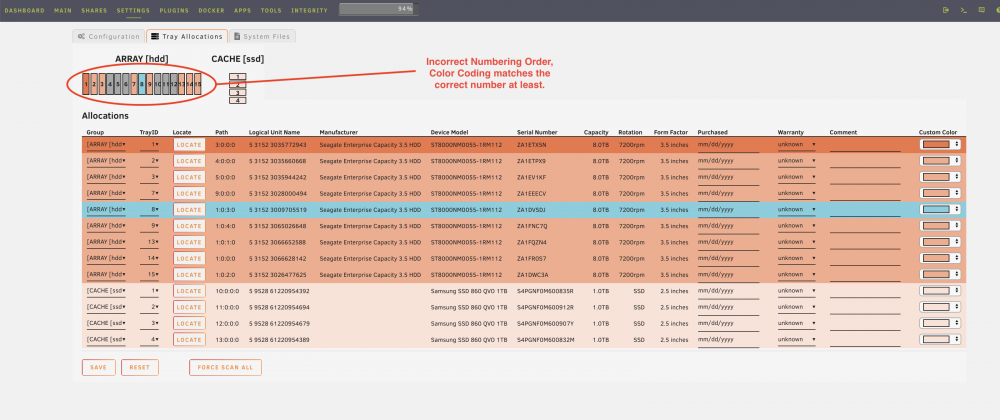Open Custom Color swatch for path 1:0:0:0 row
Viewport: 1000px width, 420px height.
tap(939, 258)
